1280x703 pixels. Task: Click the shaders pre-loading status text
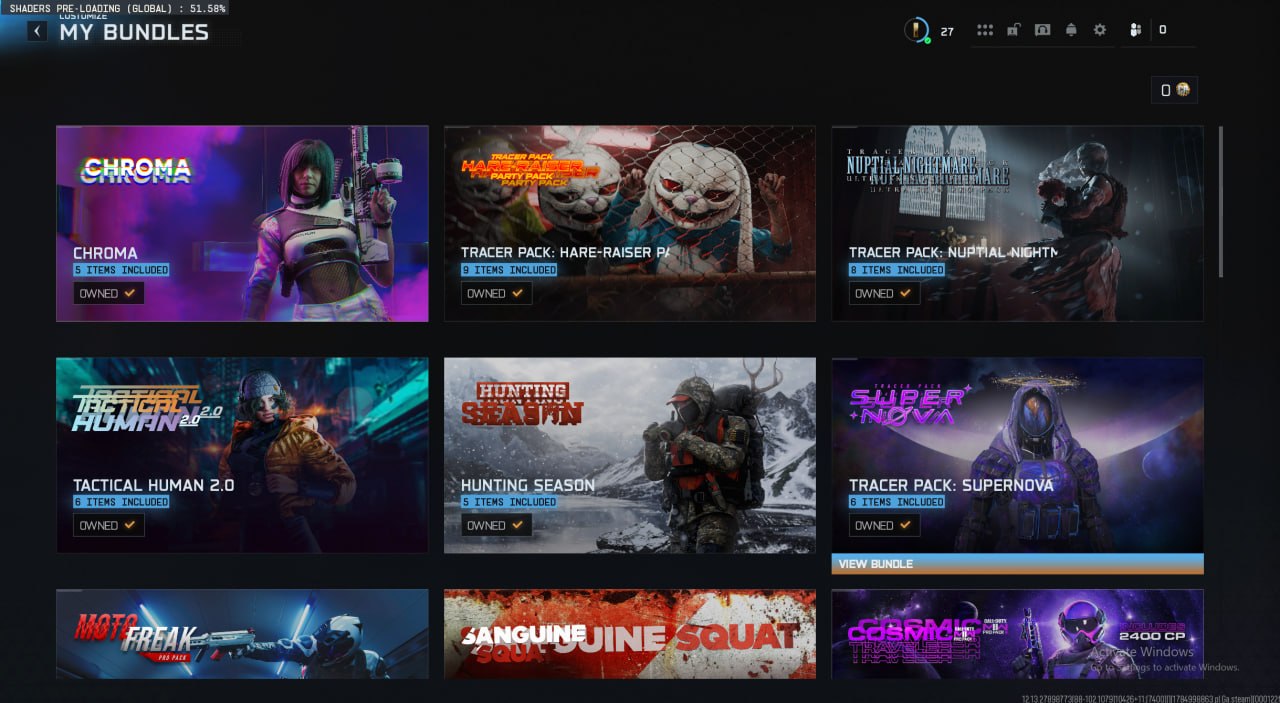(x=117, y=7)
